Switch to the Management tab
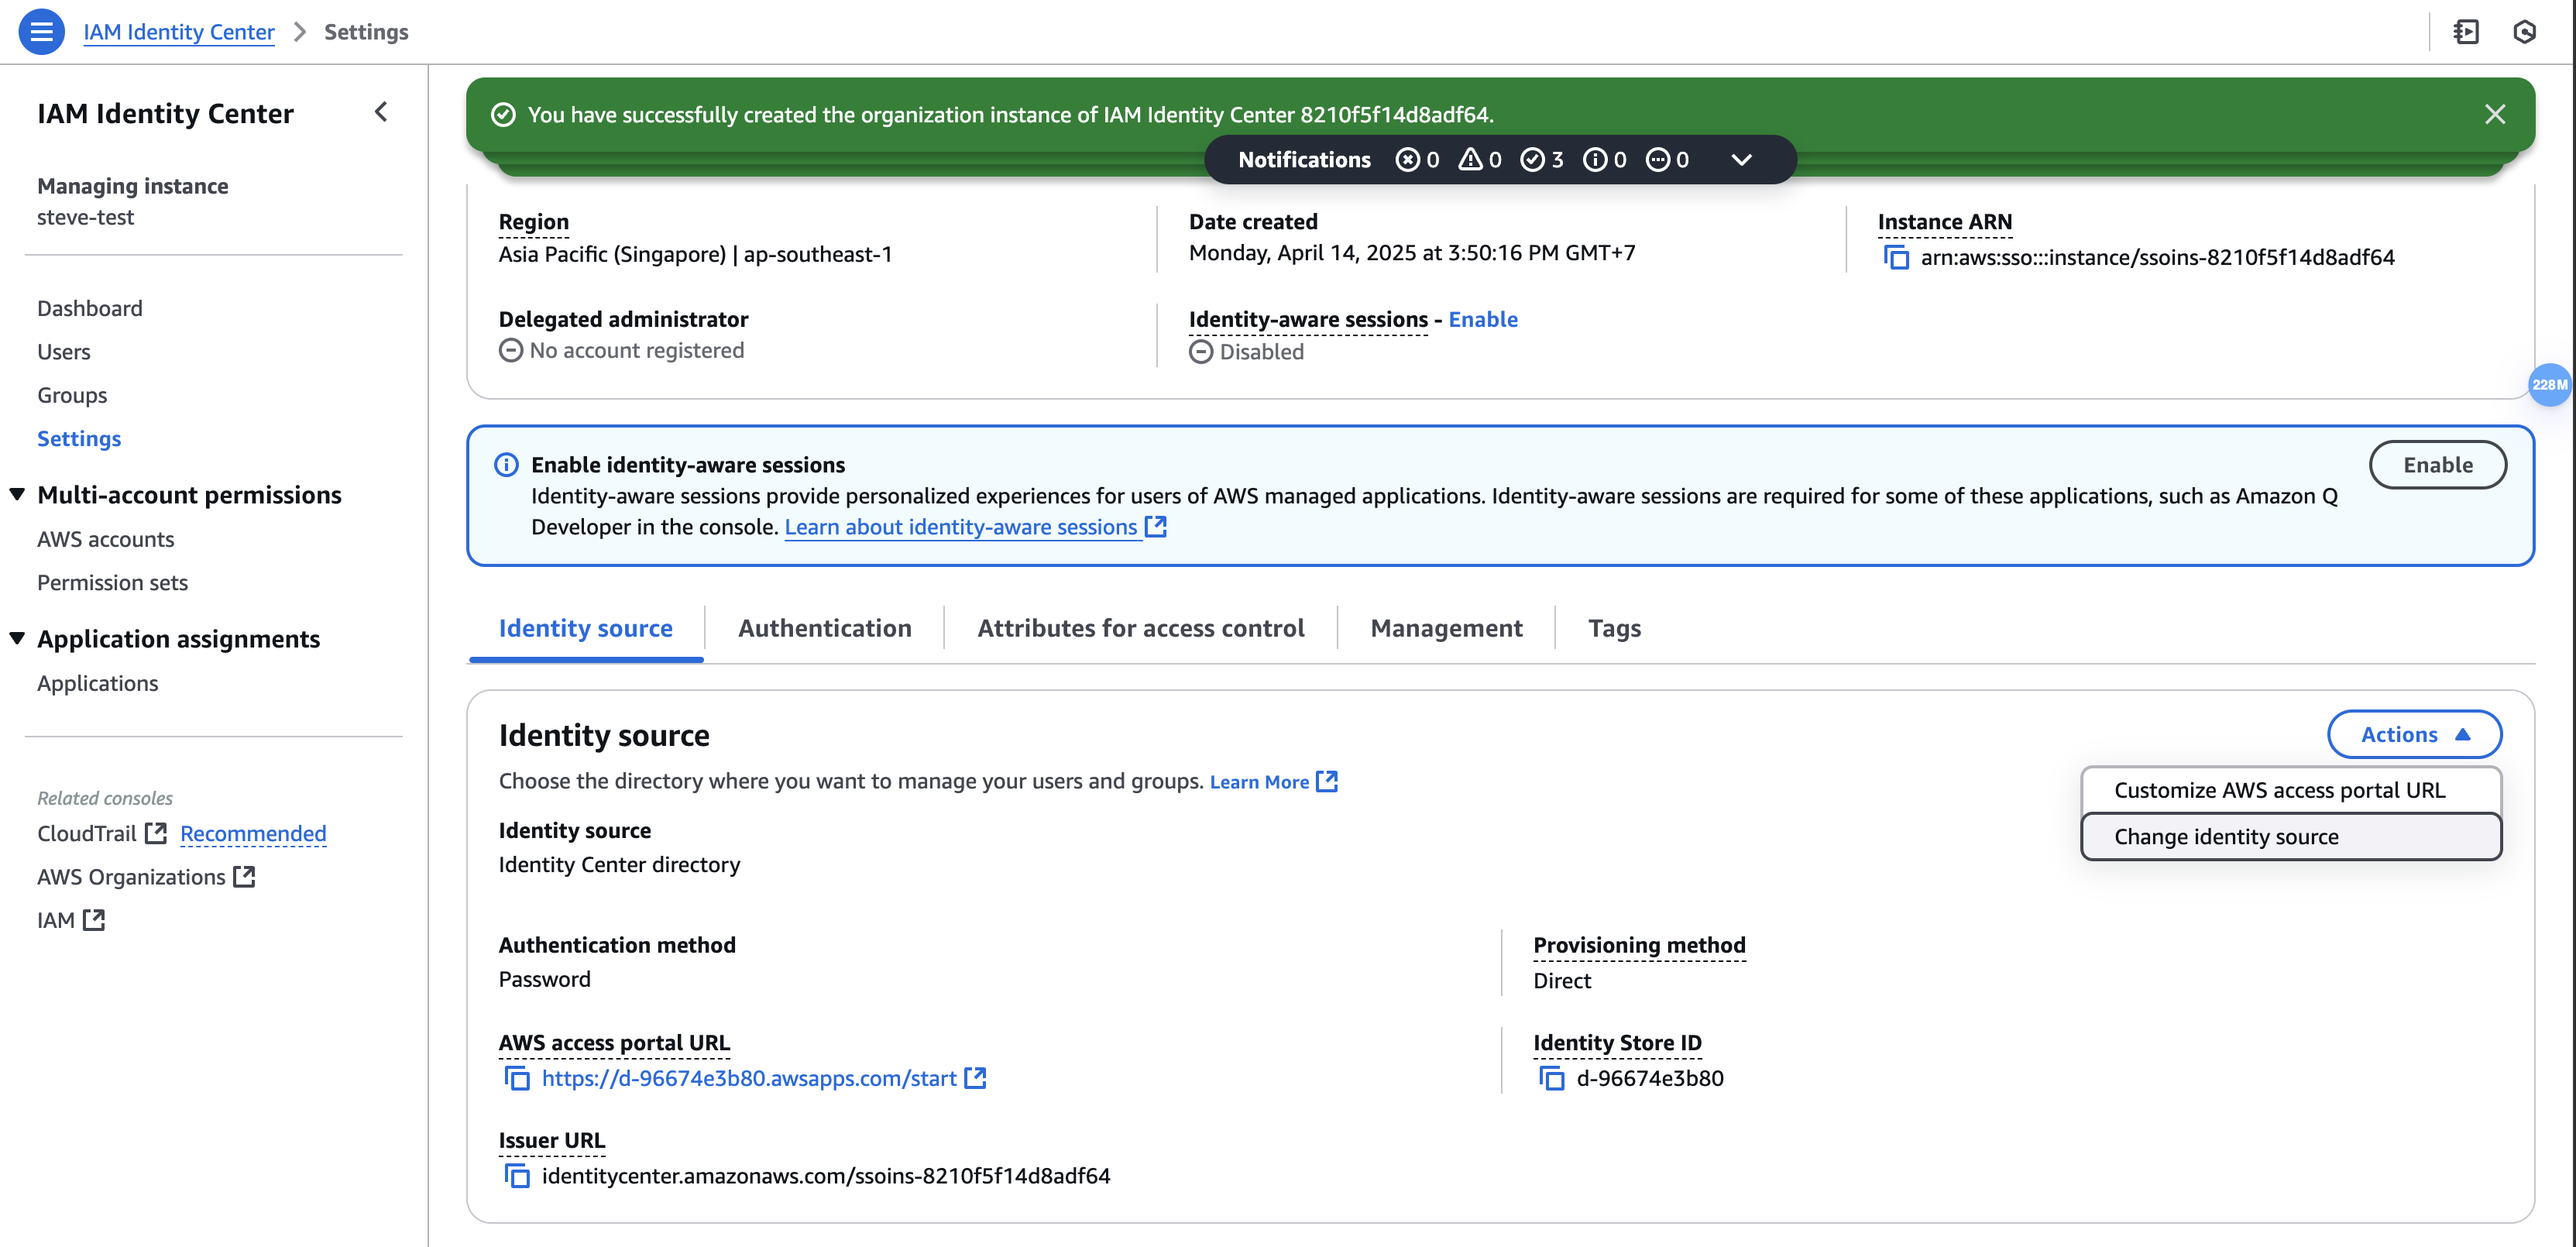 1446,628
